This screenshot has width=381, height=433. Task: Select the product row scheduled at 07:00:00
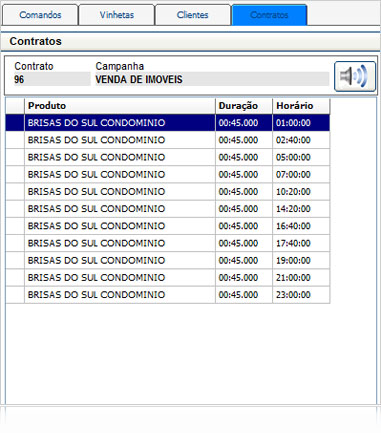tap(168, 175)
